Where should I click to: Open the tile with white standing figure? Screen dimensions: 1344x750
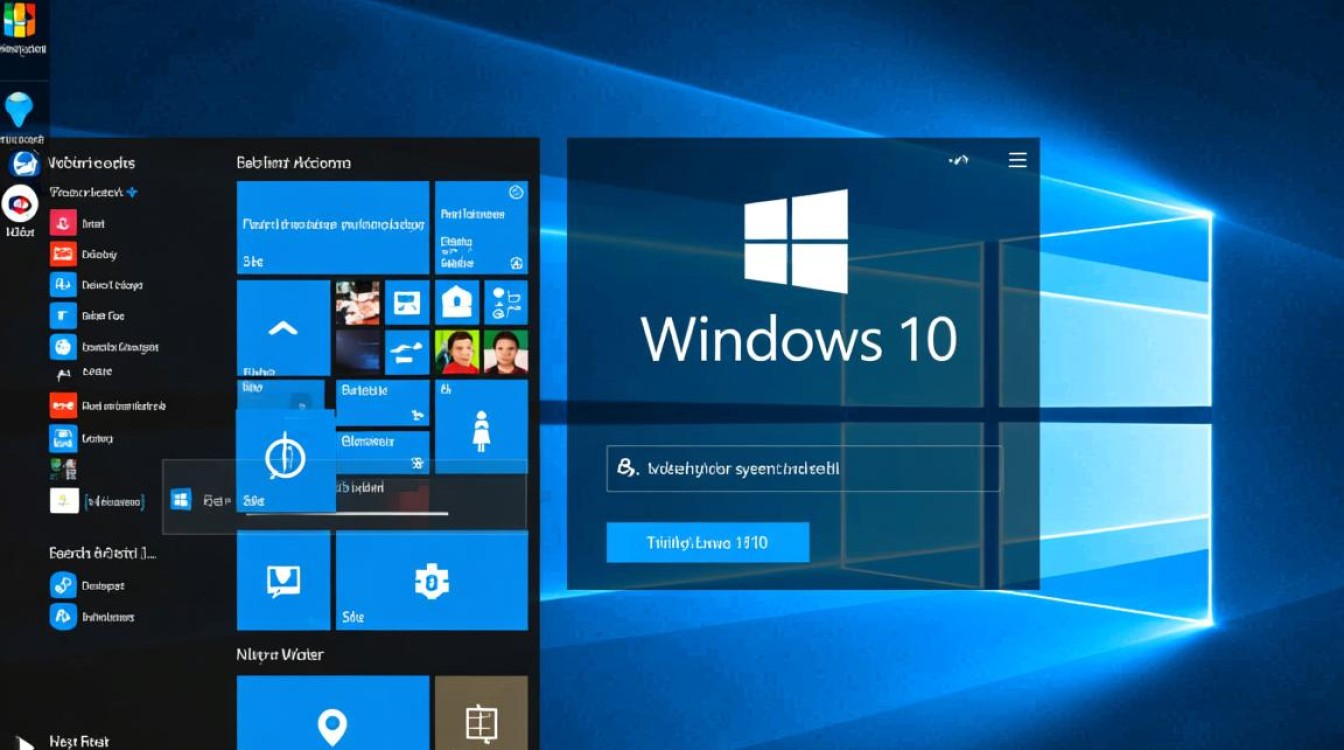pyautogui.click(x=481, y=427)
